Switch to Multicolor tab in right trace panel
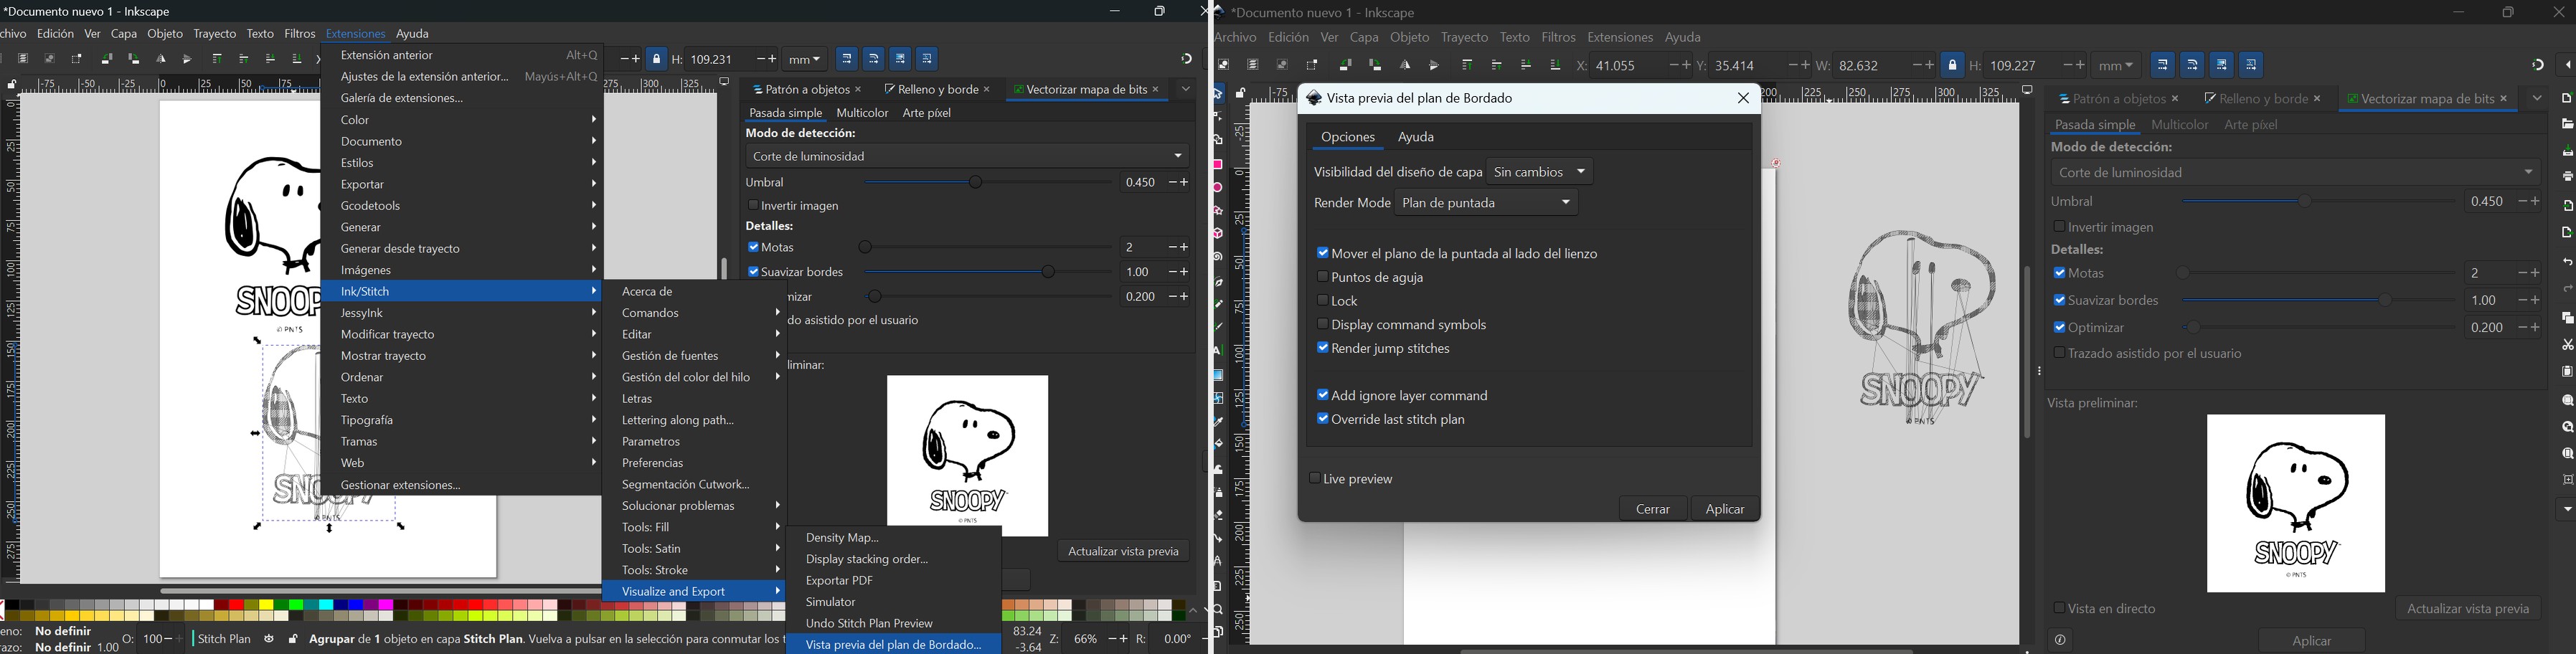 (2179, 125)
